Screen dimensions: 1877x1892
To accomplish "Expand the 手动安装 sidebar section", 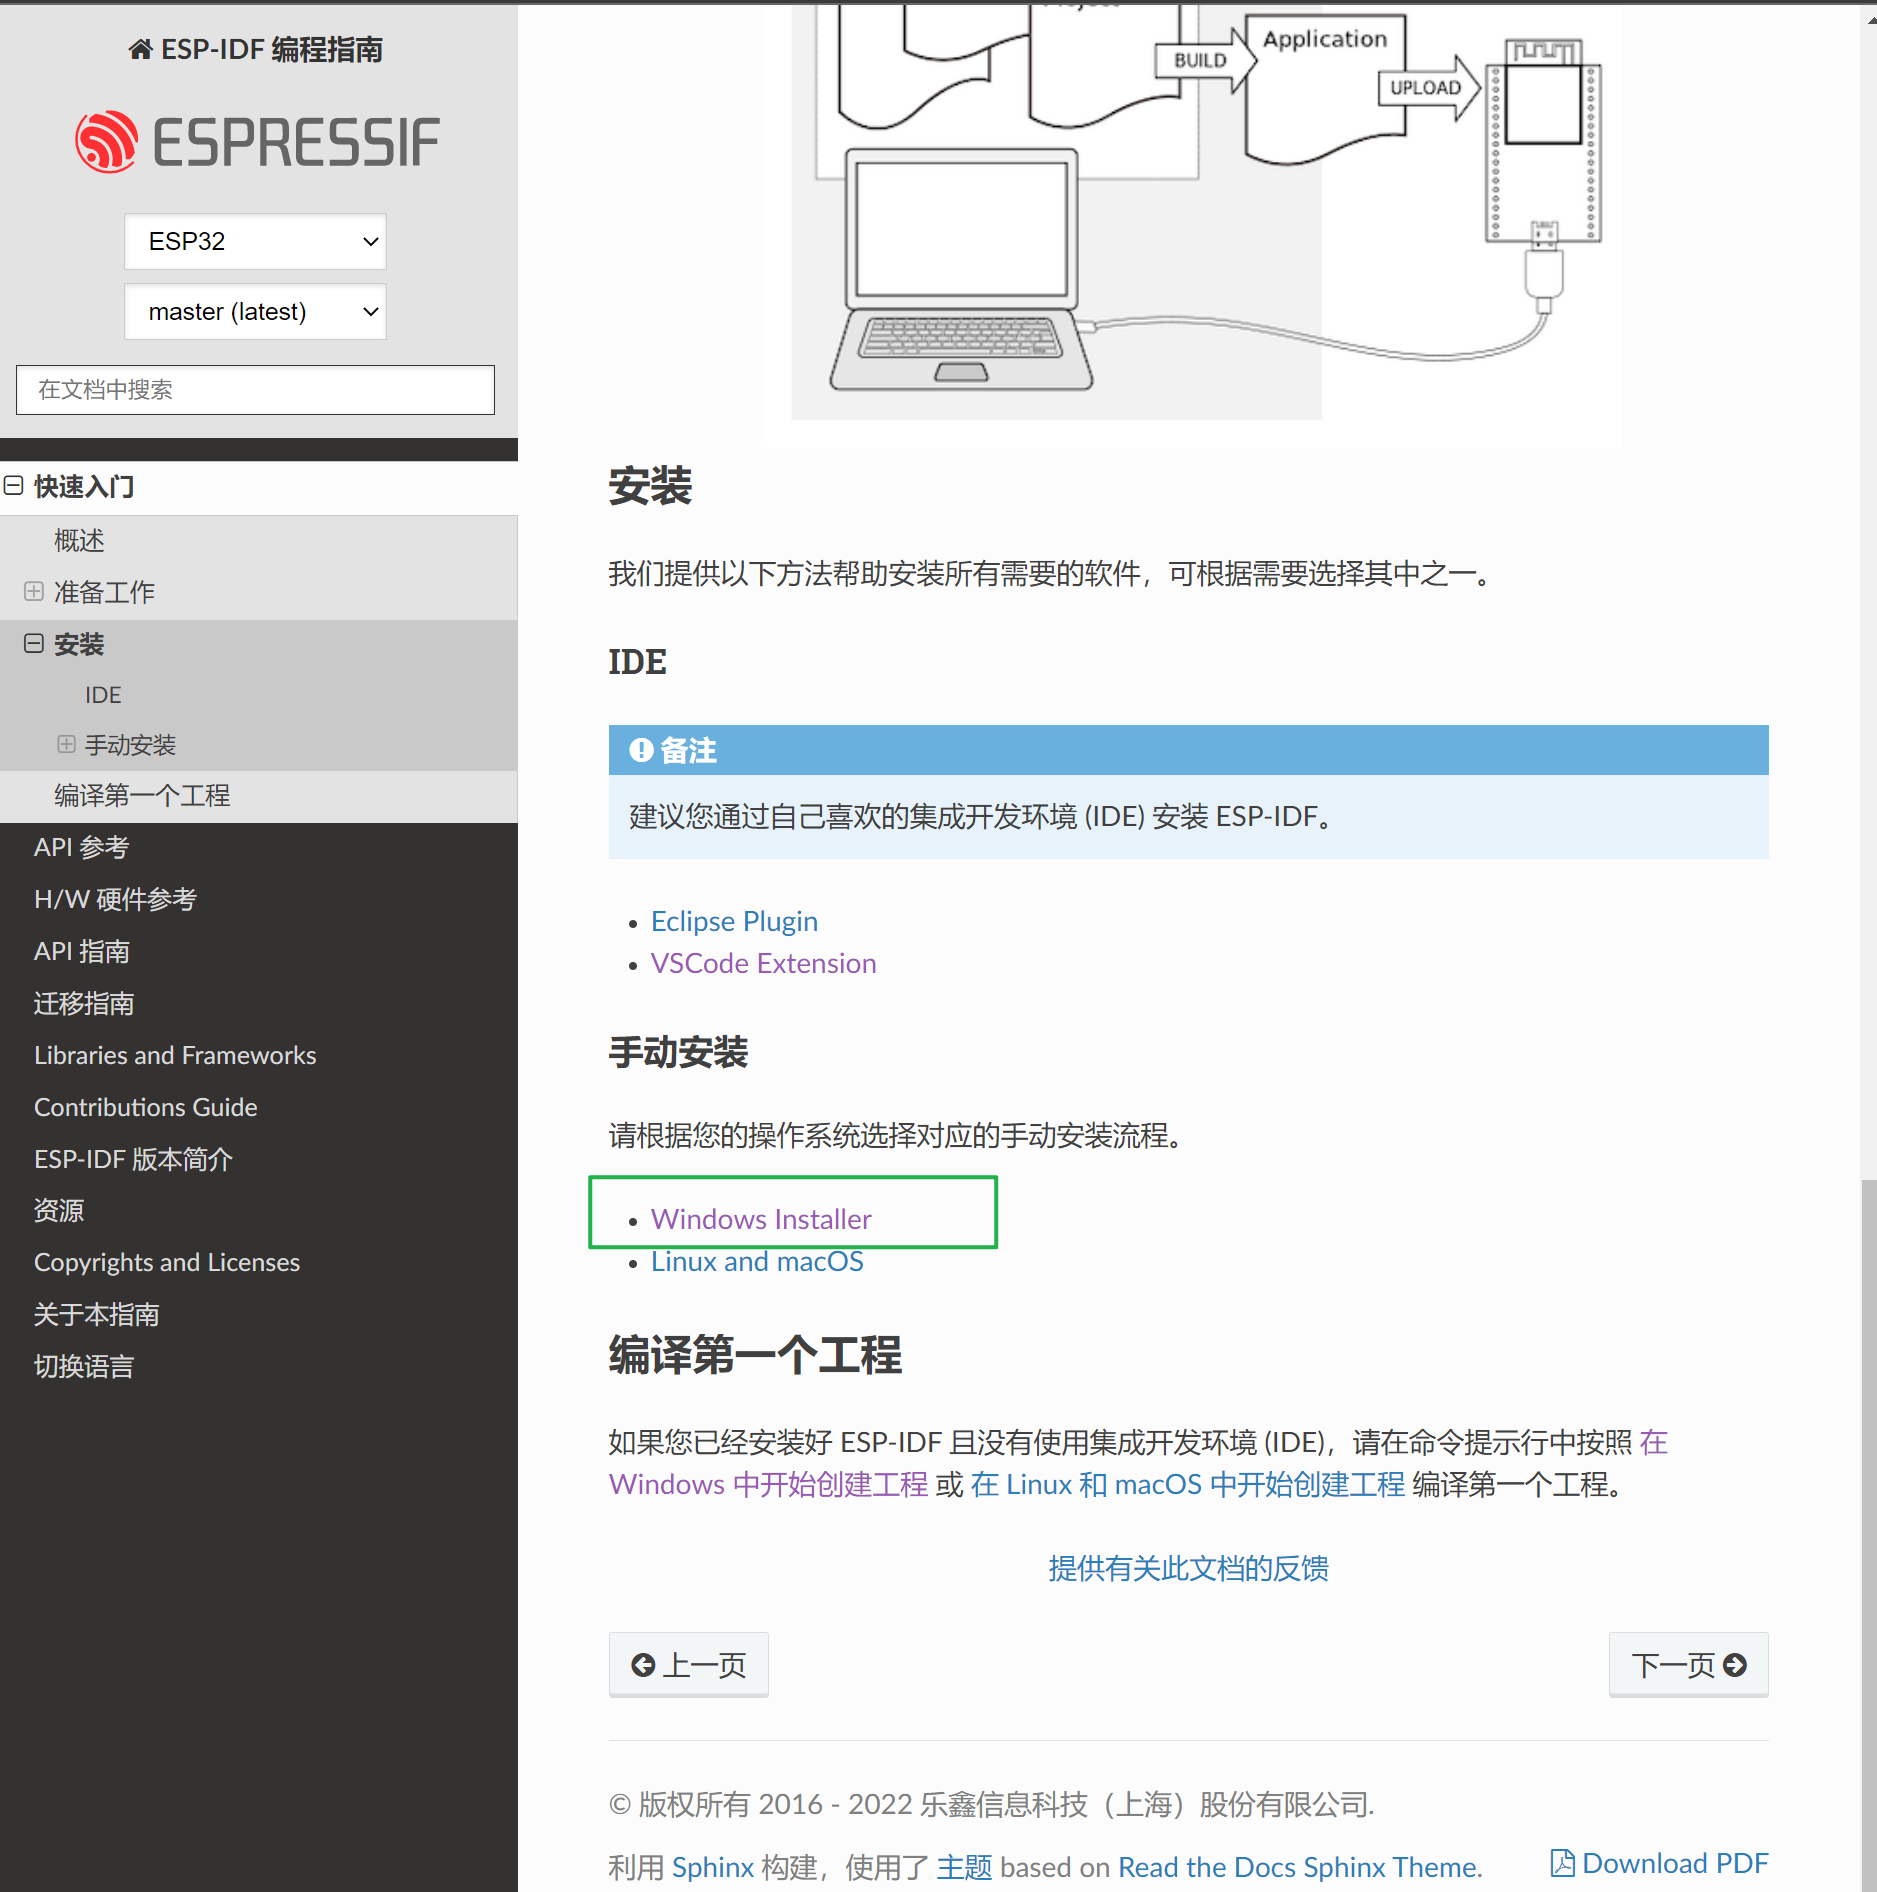I will tap(67, 744).
